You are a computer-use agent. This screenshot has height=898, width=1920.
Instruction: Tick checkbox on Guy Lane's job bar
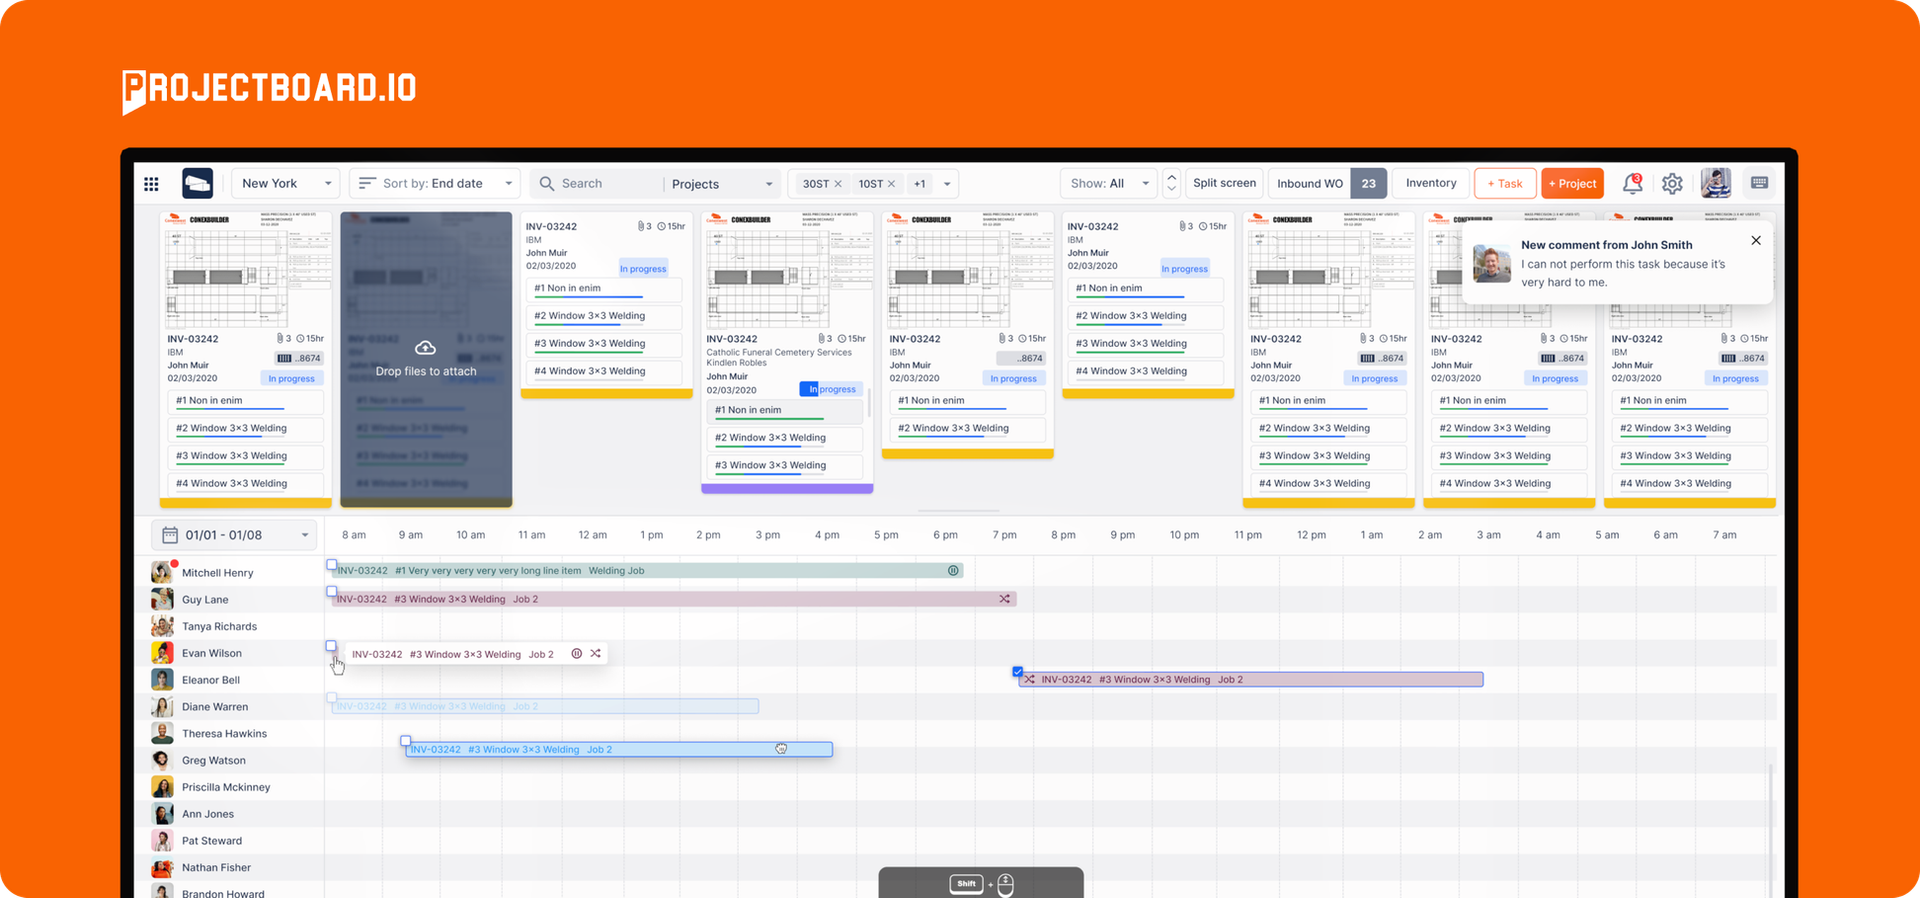pos(331,592)
